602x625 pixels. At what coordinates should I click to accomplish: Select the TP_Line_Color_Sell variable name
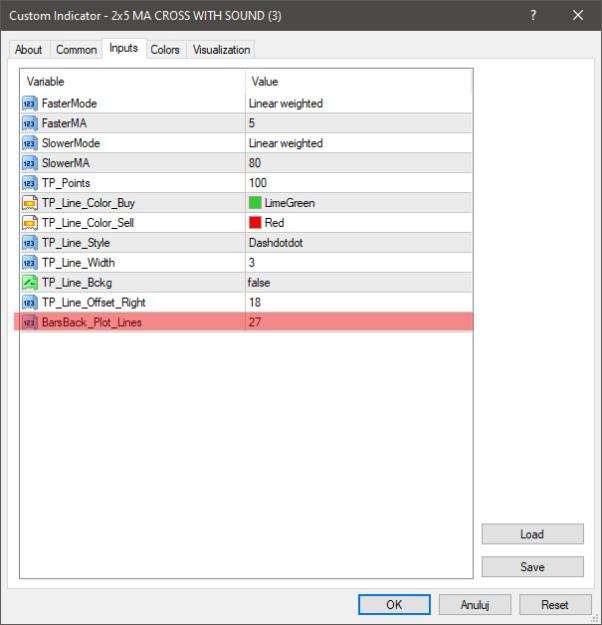click(x=88, y=223)
